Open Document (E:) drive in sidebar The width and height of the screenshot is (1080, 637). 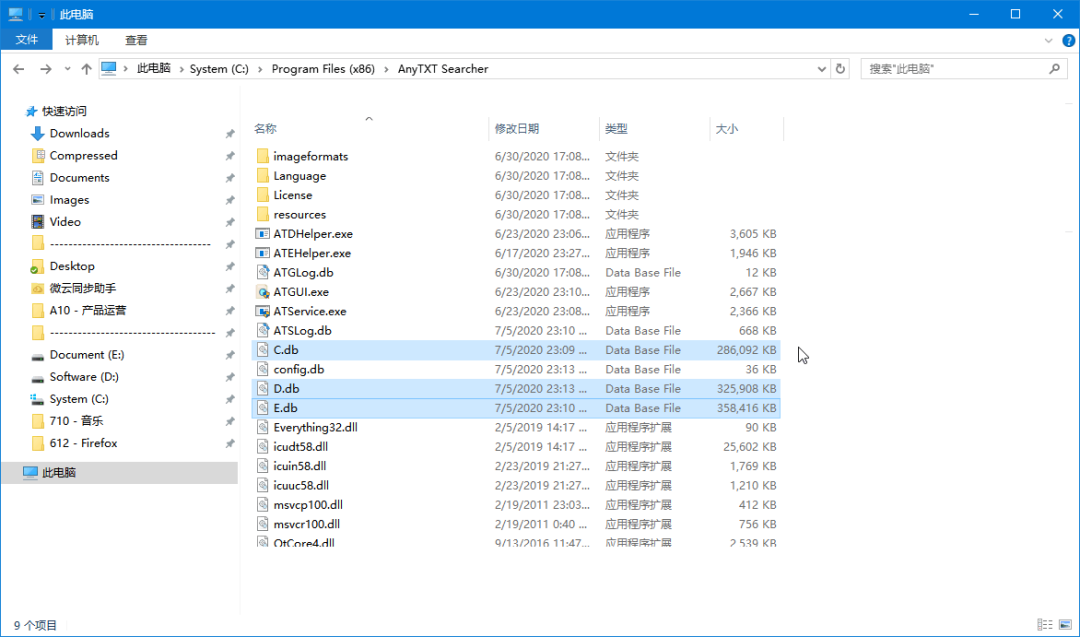pos(86,355)
